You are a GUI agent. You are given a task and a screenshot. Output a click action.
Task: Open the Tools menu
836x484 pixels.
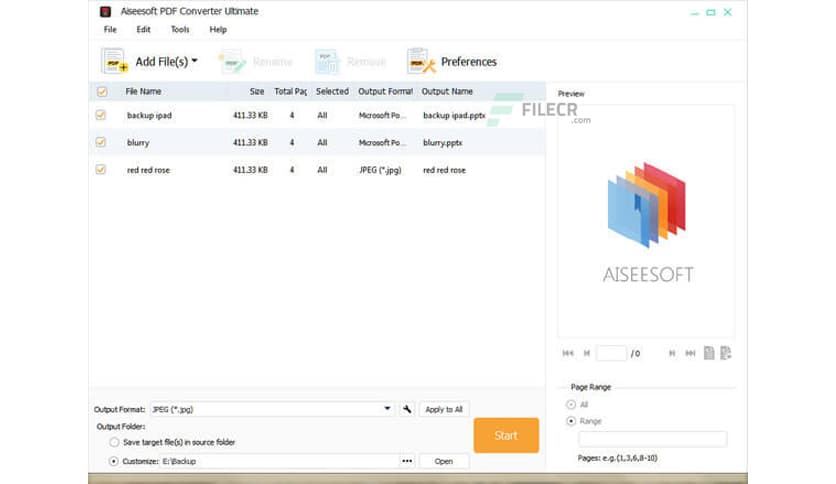pos(180,29)
